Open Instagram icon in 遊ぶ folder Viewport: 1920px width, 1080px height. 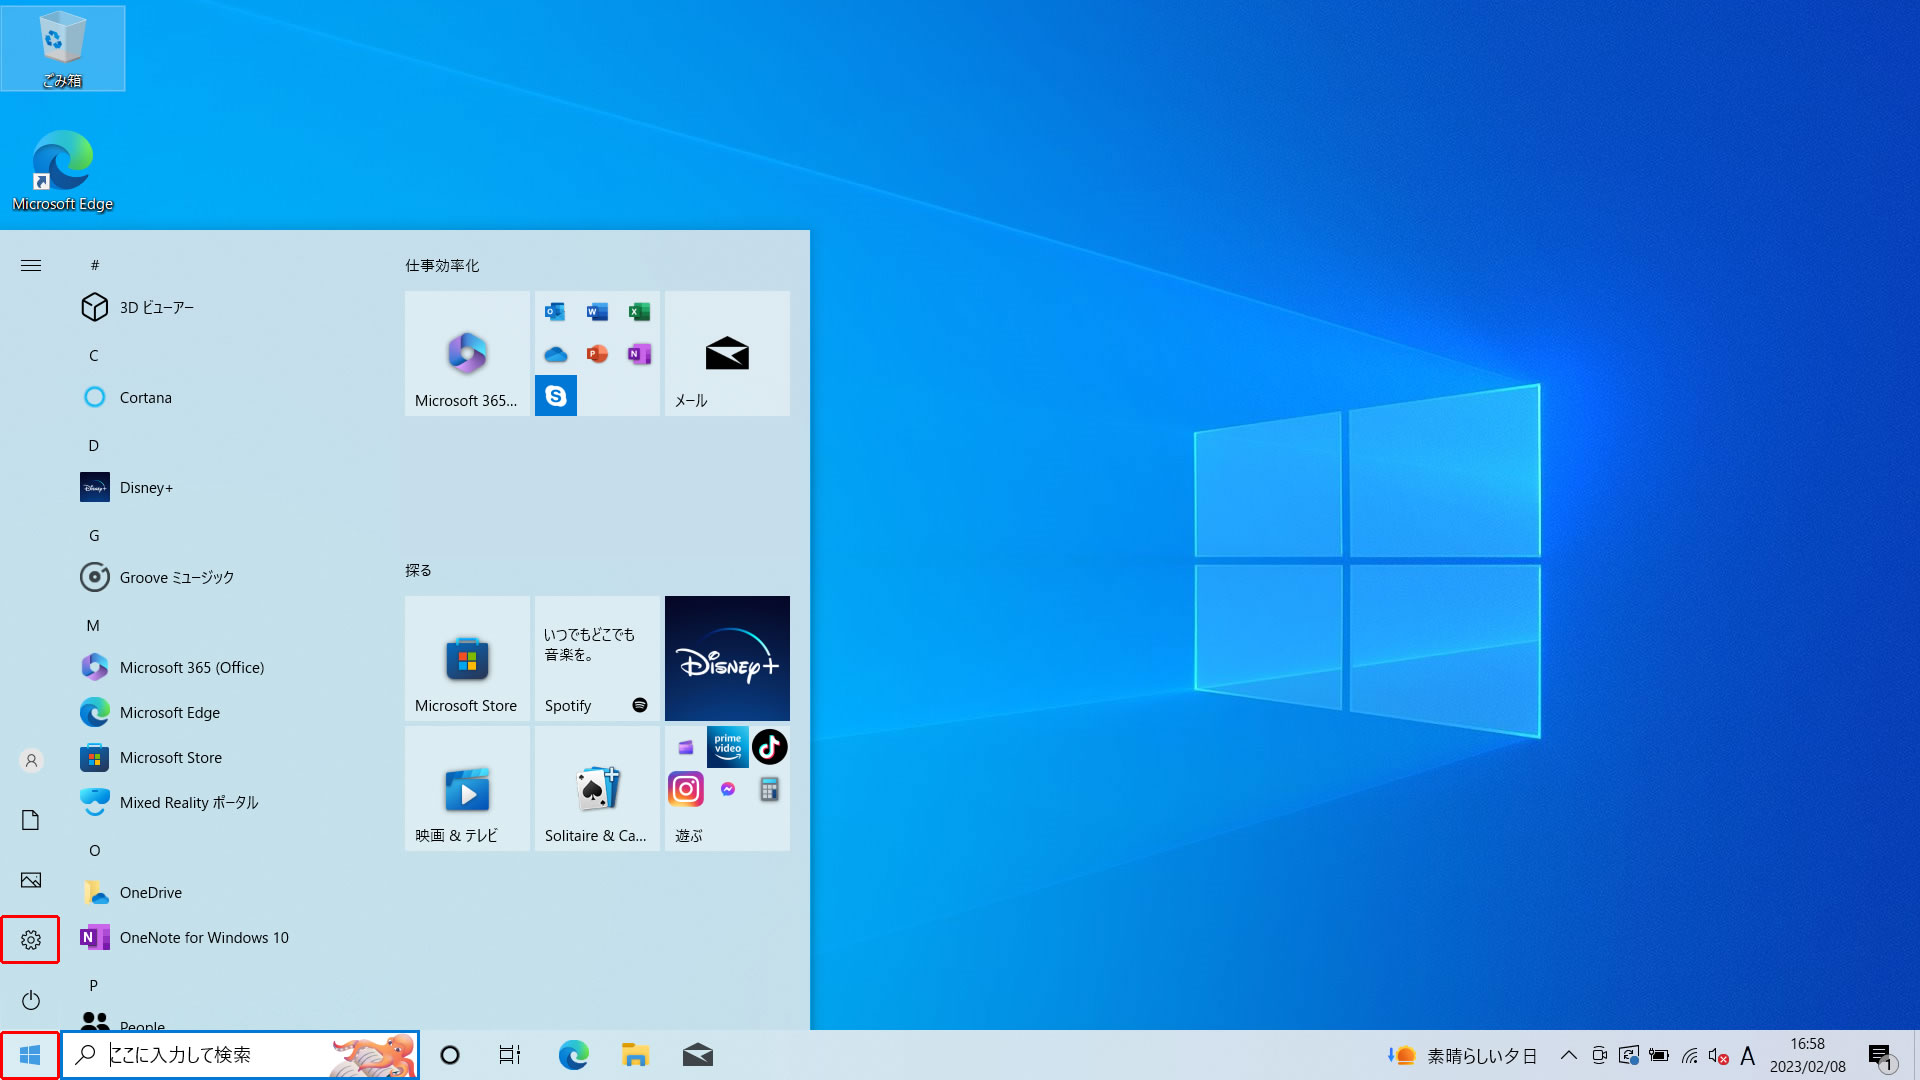tap(686, 789)
